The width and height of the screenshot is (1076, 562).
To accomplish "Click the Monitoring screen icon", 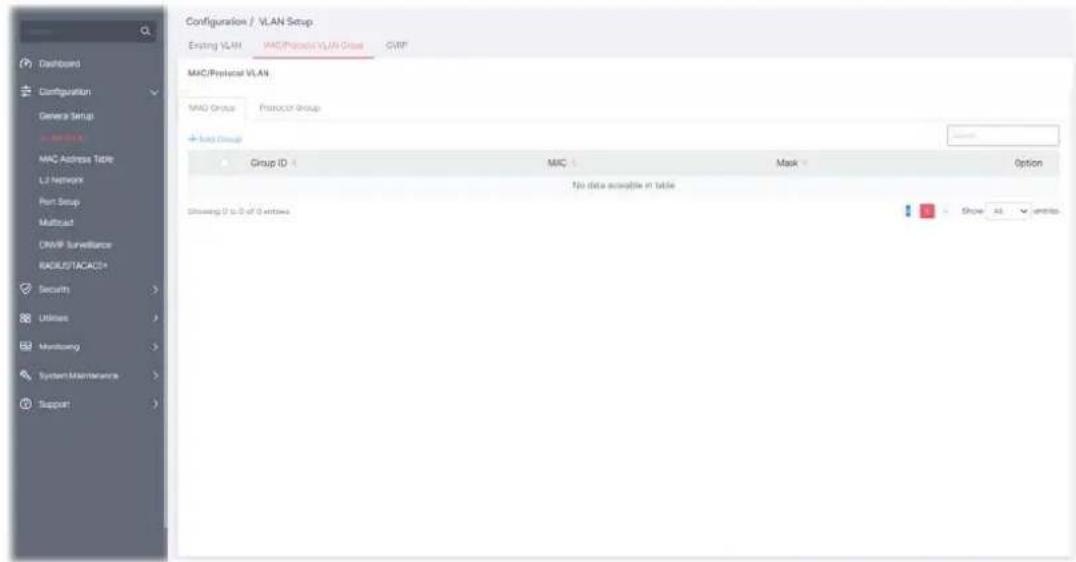I will (x=26, y=347).
